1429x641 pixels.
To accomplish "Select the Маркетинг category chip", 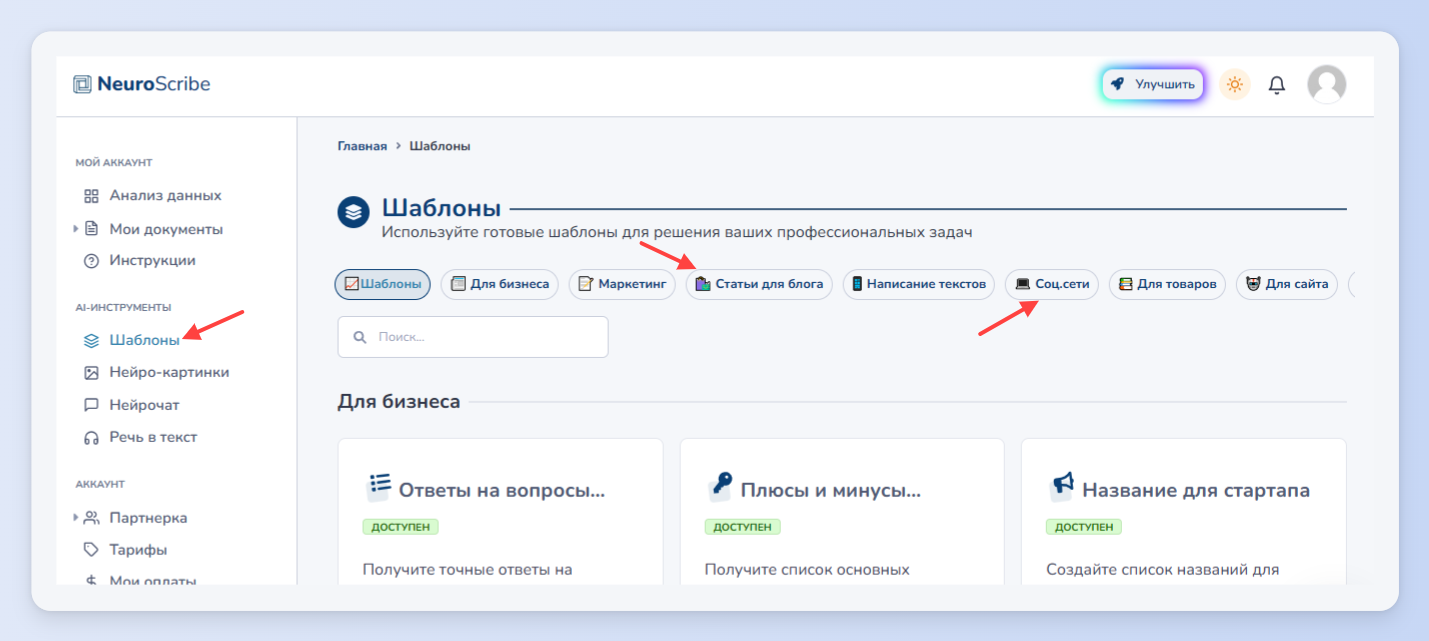I will (622, 284).
